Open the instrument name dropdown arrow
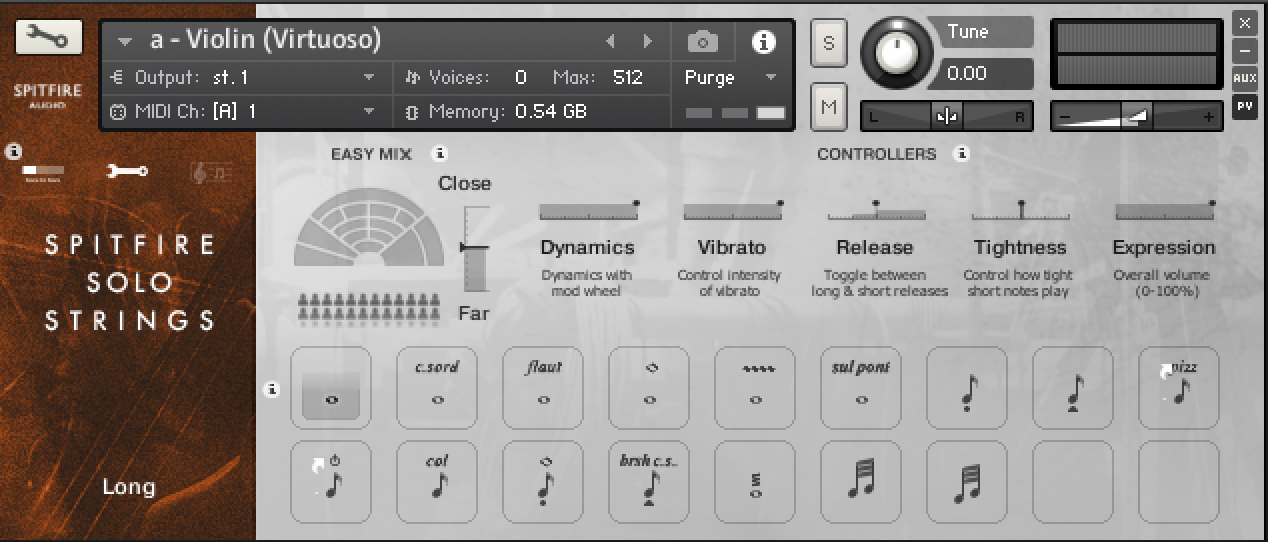1268x542 pixels. pyautogui.click(x=125, y=42)
